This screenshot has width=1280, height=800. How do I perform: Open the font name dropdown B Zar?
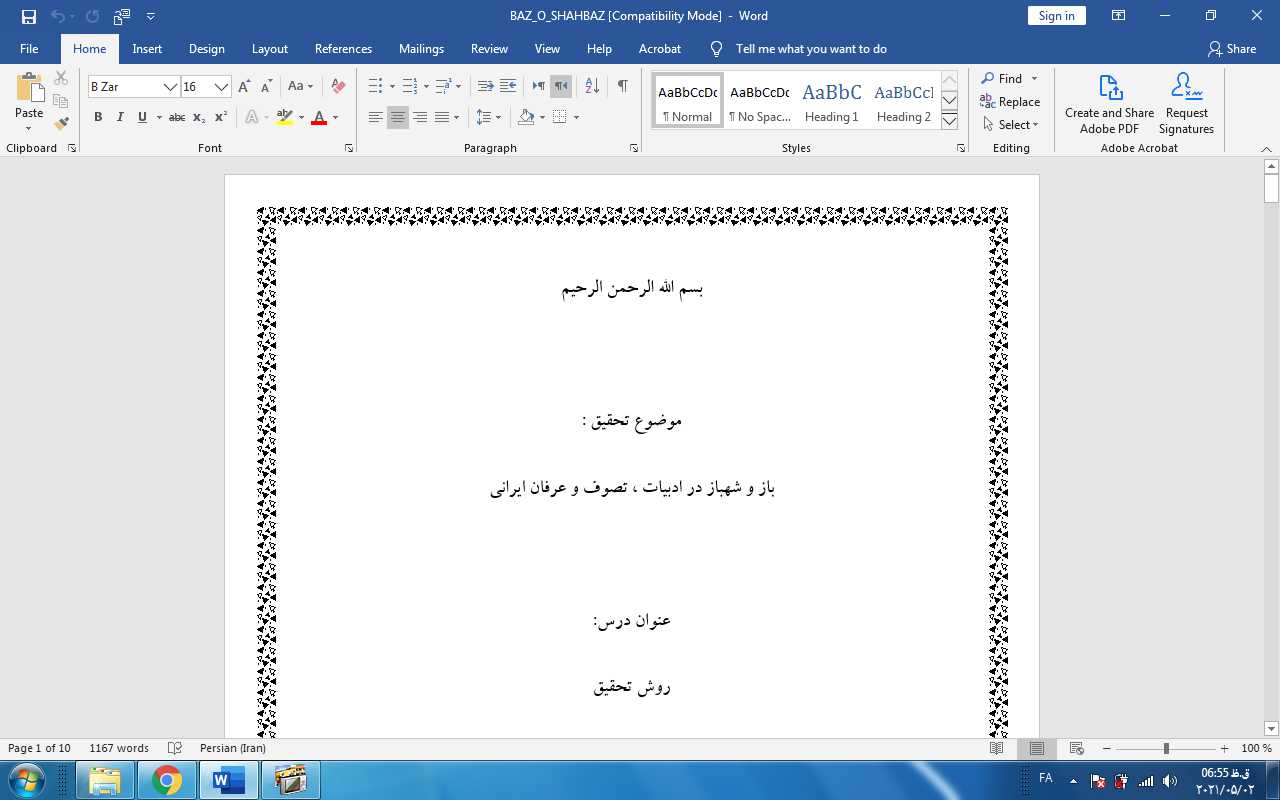170,87
